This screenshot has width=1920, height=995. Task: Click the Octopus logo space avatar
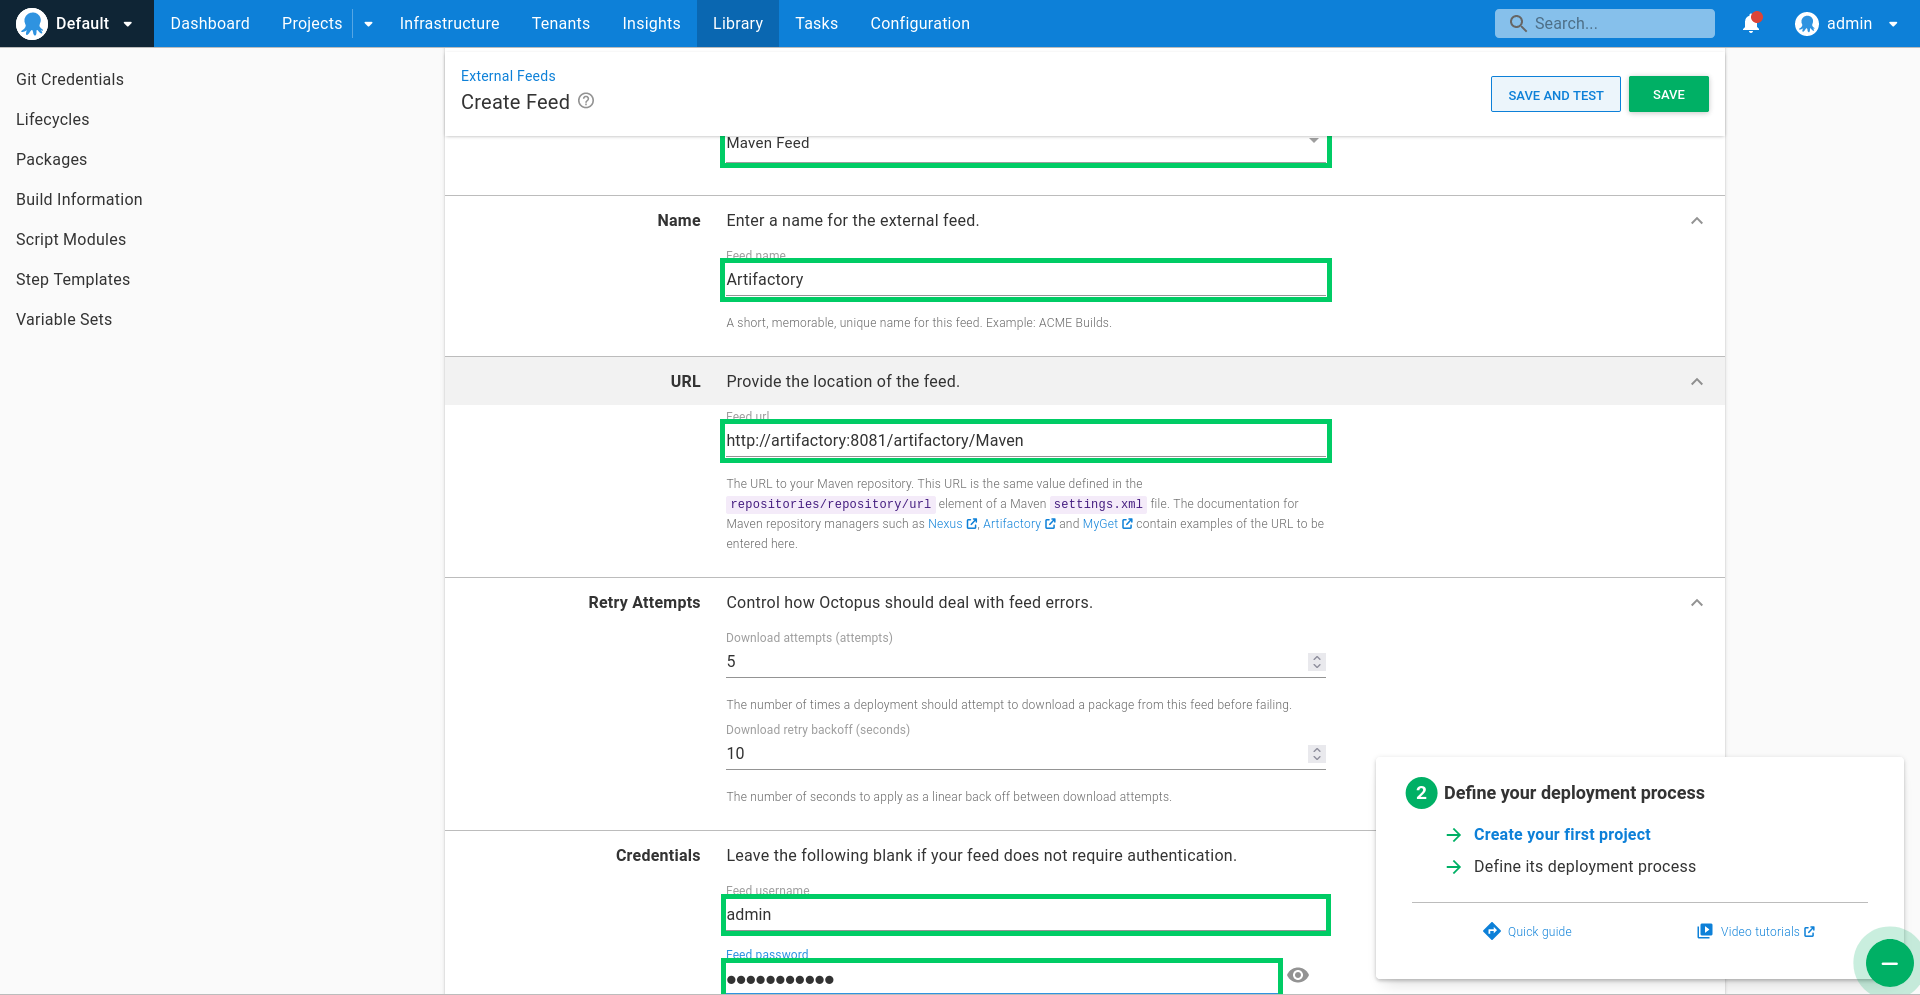(32, 23)
